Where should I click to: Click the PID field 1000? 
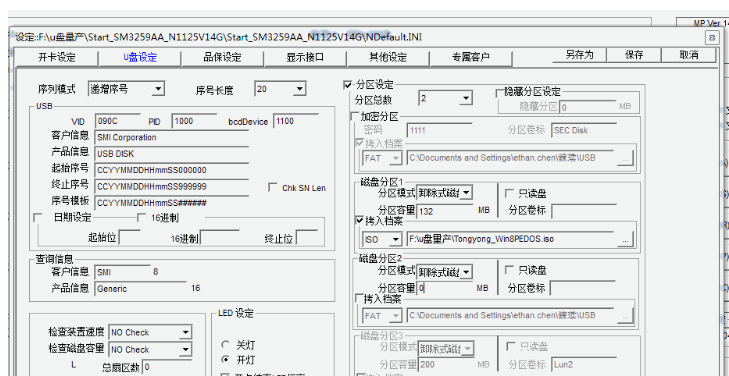(194, 121)
